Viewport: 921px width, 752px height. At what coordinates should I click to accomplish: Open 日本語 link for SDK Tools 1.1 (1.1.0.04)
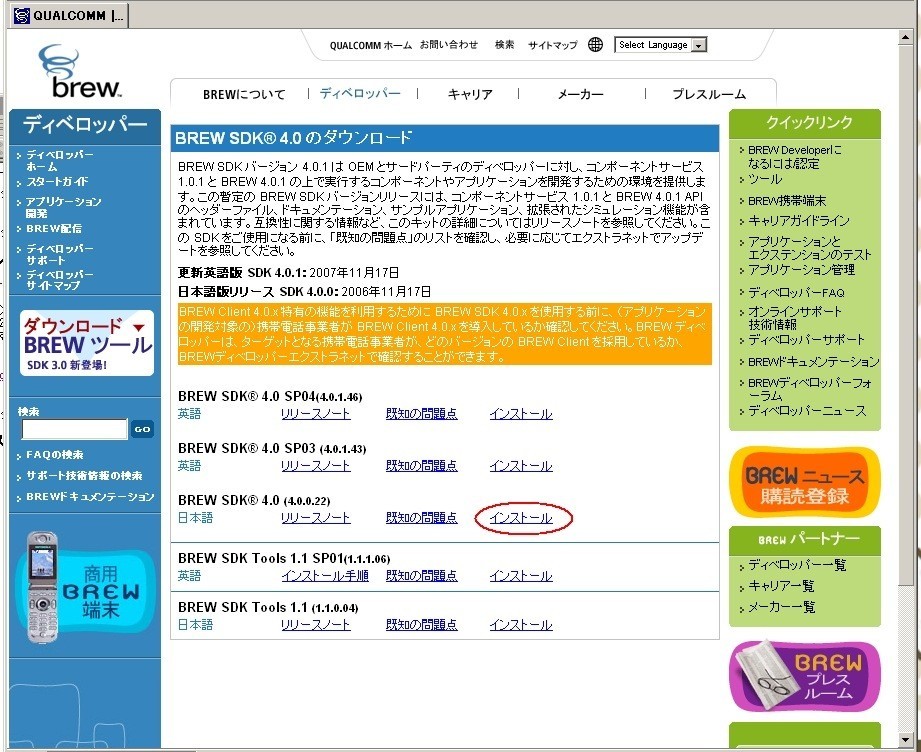[195, 625]
